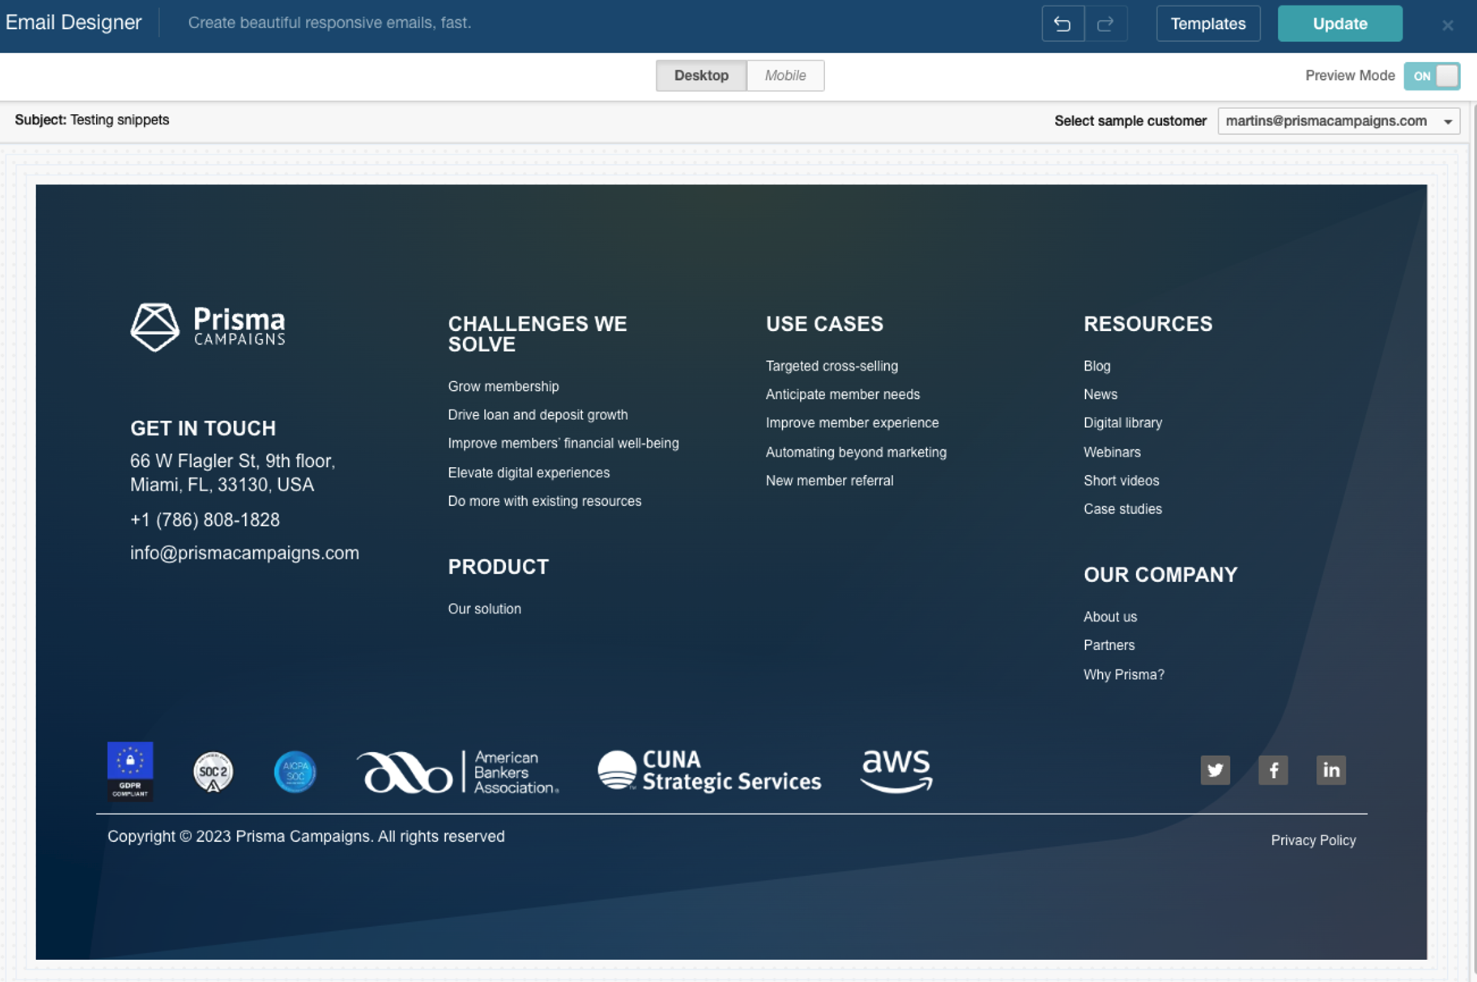Click the LinkedIn social icon
This screenshot has width=1477, height=982.
pyautogui.click(x=1331, y=770)
